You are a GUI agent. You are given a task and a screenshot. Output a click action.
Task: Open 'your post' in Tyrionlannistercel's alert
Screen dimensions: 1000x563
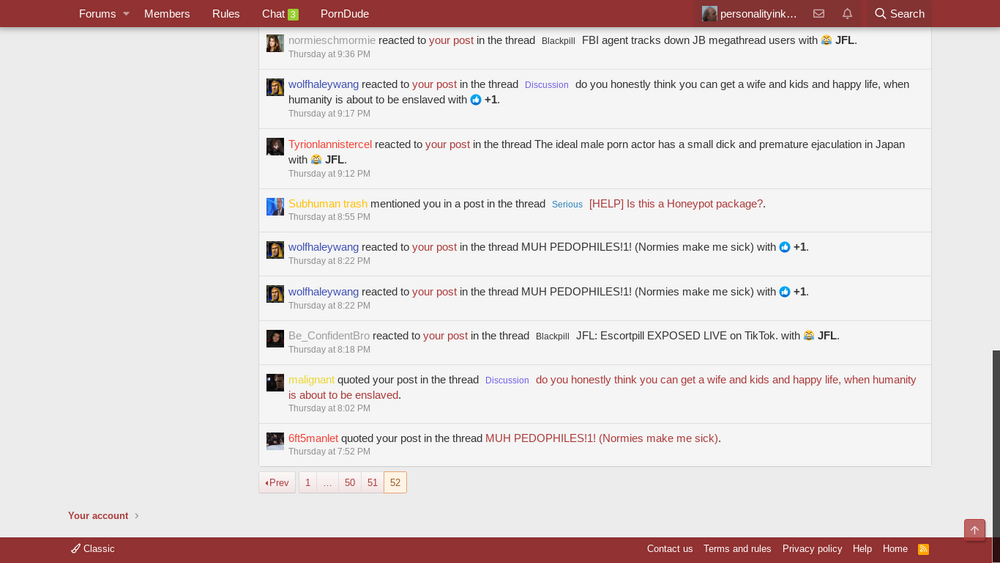pyautogui.click(x=448, y=144)
